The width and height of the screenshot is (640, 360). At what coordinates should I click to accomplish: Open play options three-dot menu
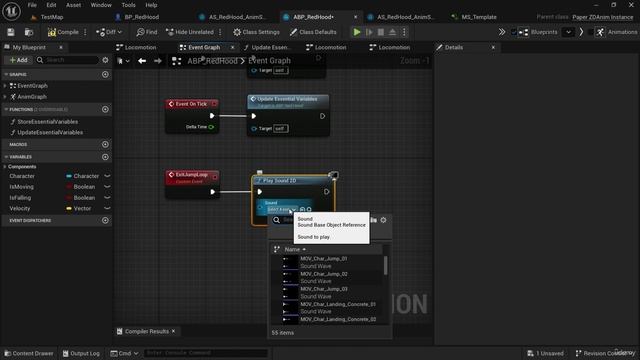click(404, 32)
